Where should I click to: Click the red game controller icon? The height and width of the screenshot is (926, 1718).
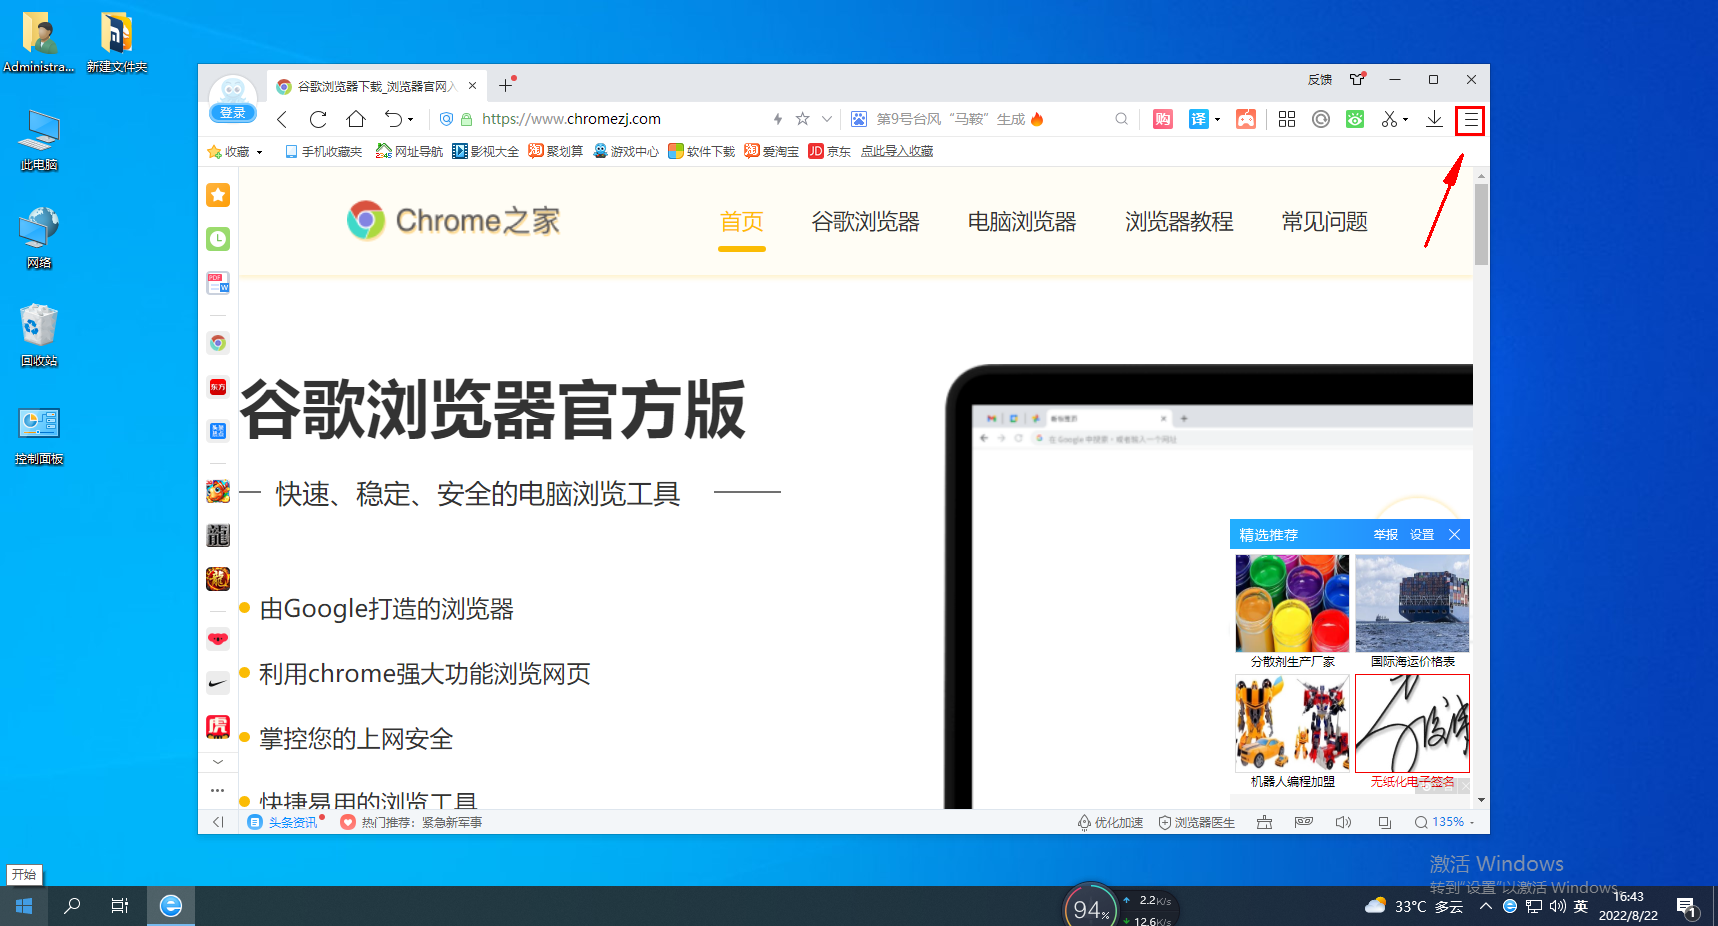point(1246,119)
